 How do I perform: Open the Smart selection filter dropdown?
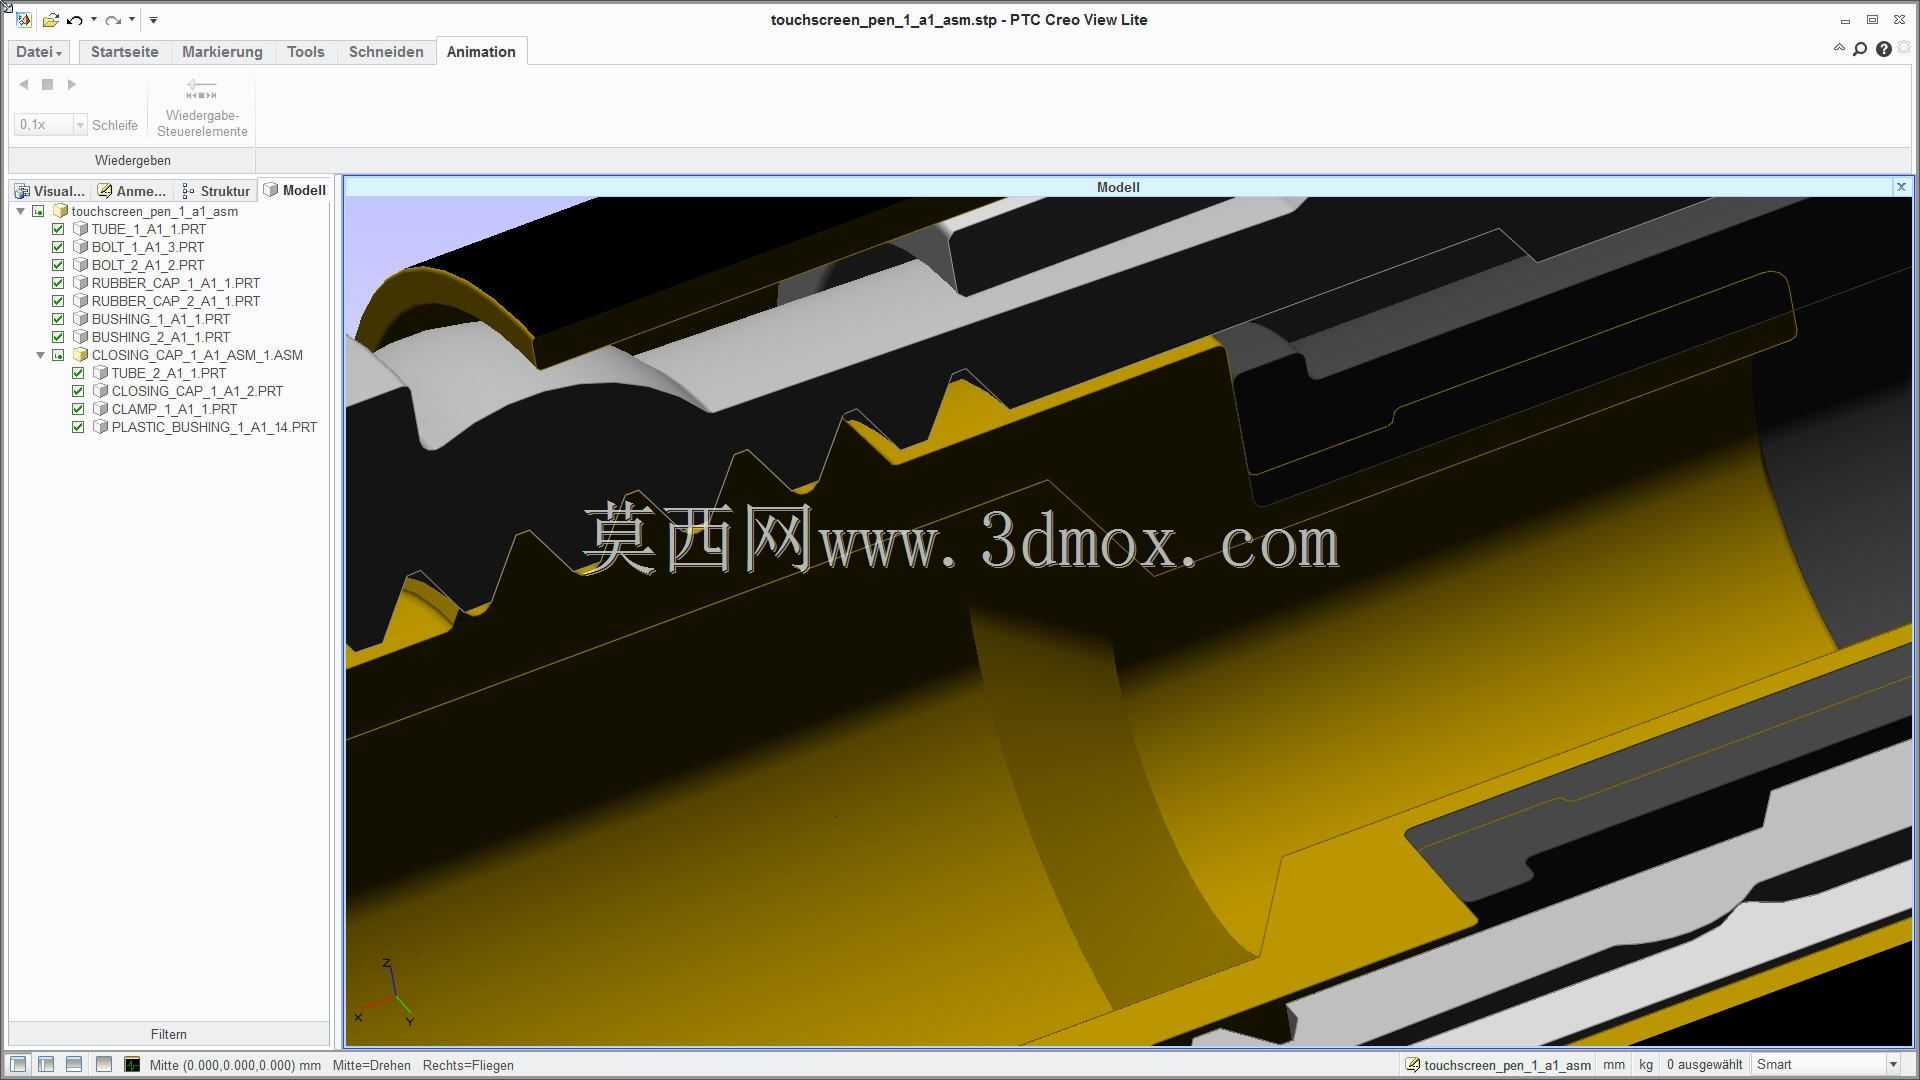pyautogui.click(x=1892, y=1065)
